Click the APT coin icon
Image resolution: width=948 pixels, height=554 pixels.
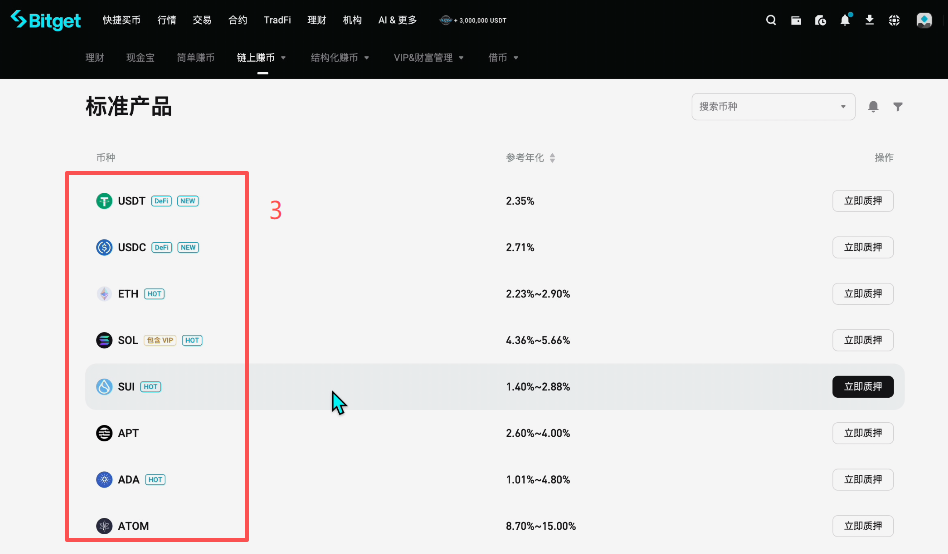[104, 433]
